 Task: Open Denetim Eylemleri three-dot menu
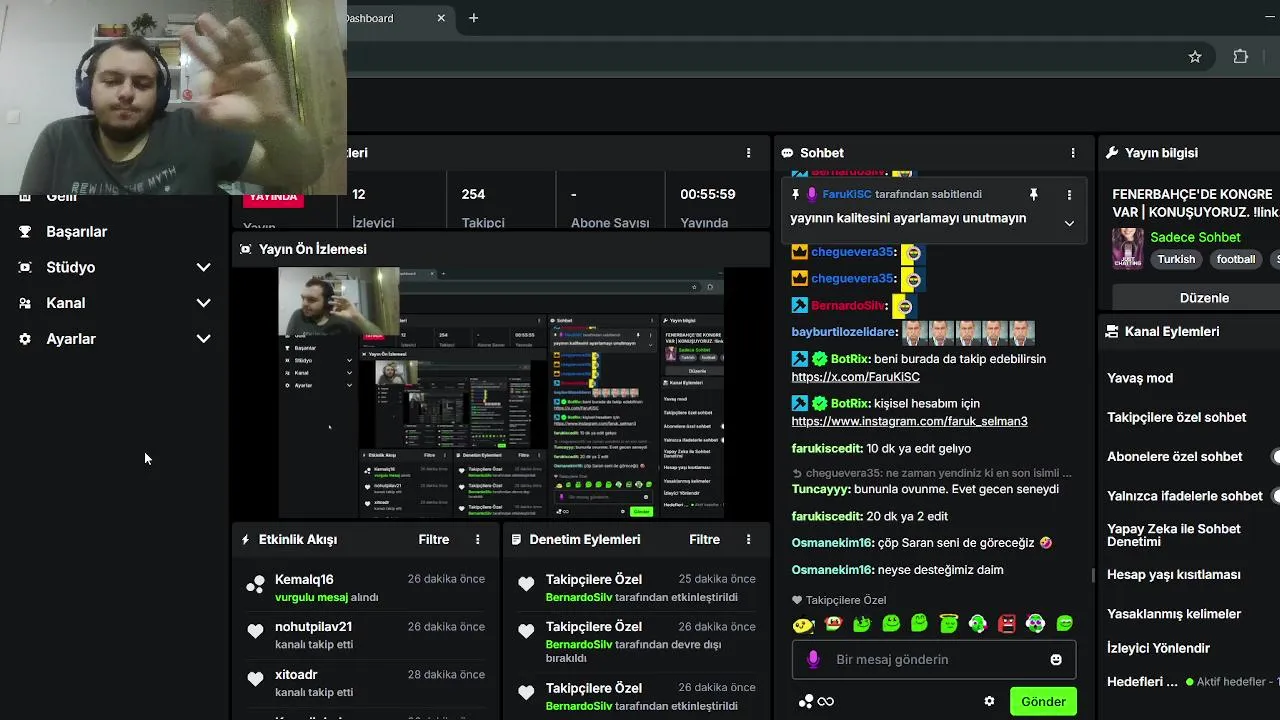748,539
